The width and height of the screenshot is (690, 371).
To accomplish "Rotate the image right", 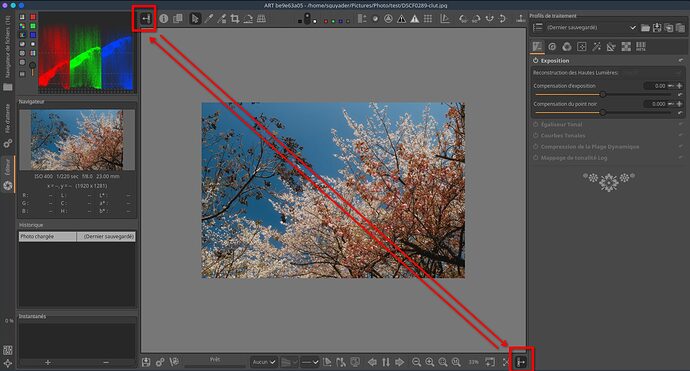I will pyautogui.click(x=476, y=19).
